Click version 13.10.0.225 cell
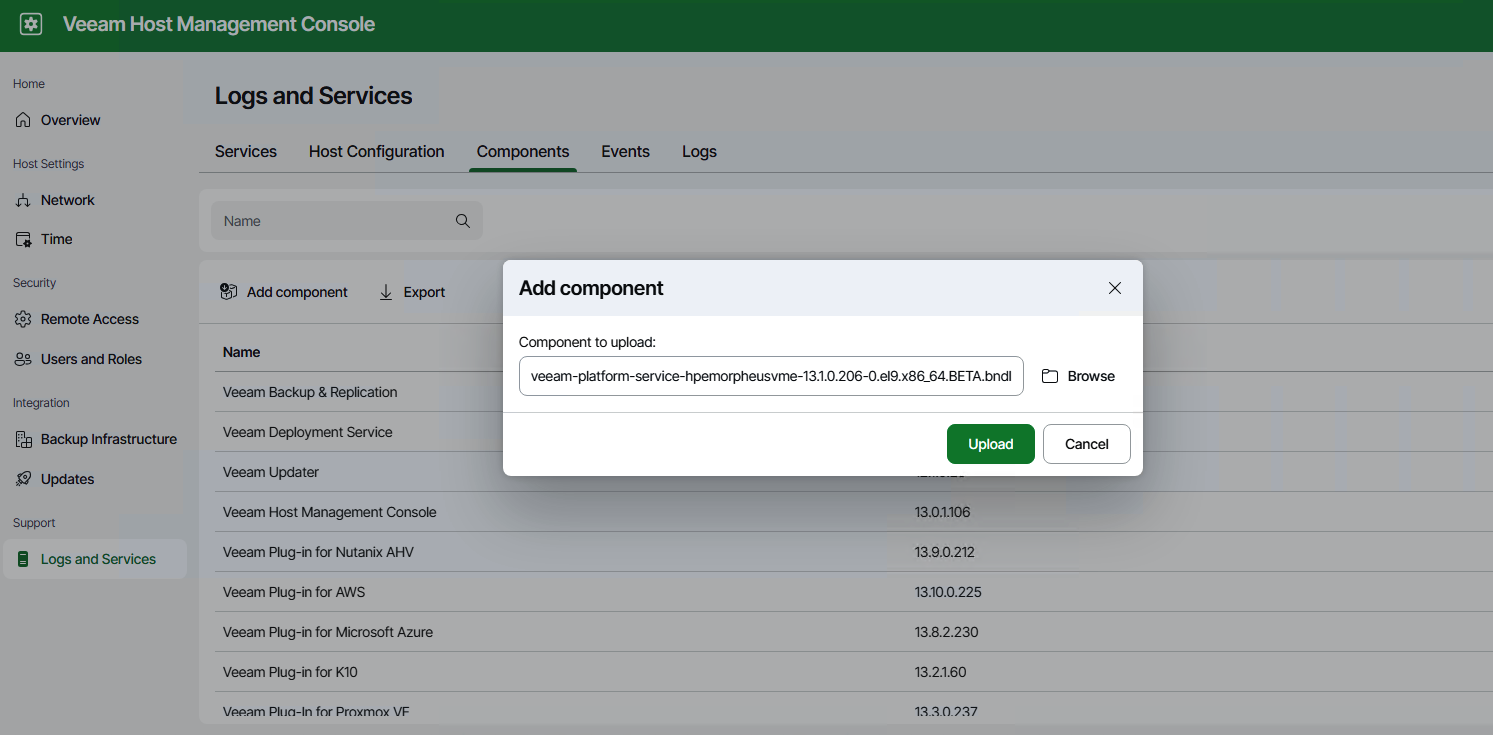Screen dimensions: 1493x735 pos(948,592)
